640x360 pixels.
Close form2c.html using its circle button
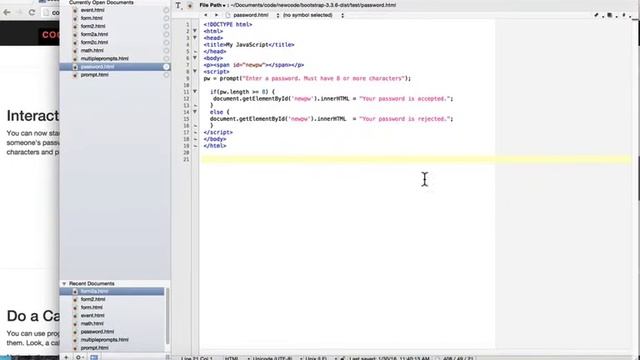point(166,42)
